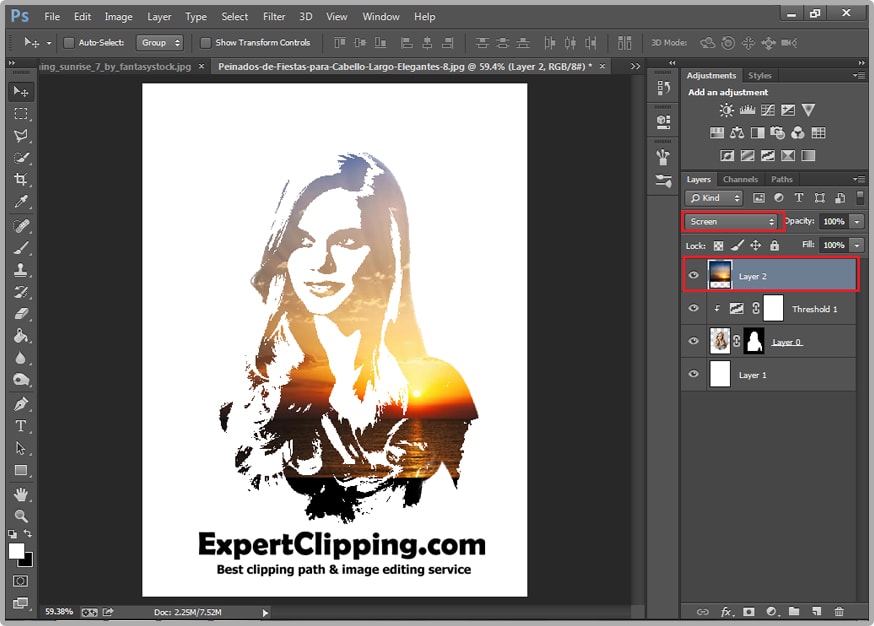Select the Zoom tool

pyautogui.click(x=20, y=516)
